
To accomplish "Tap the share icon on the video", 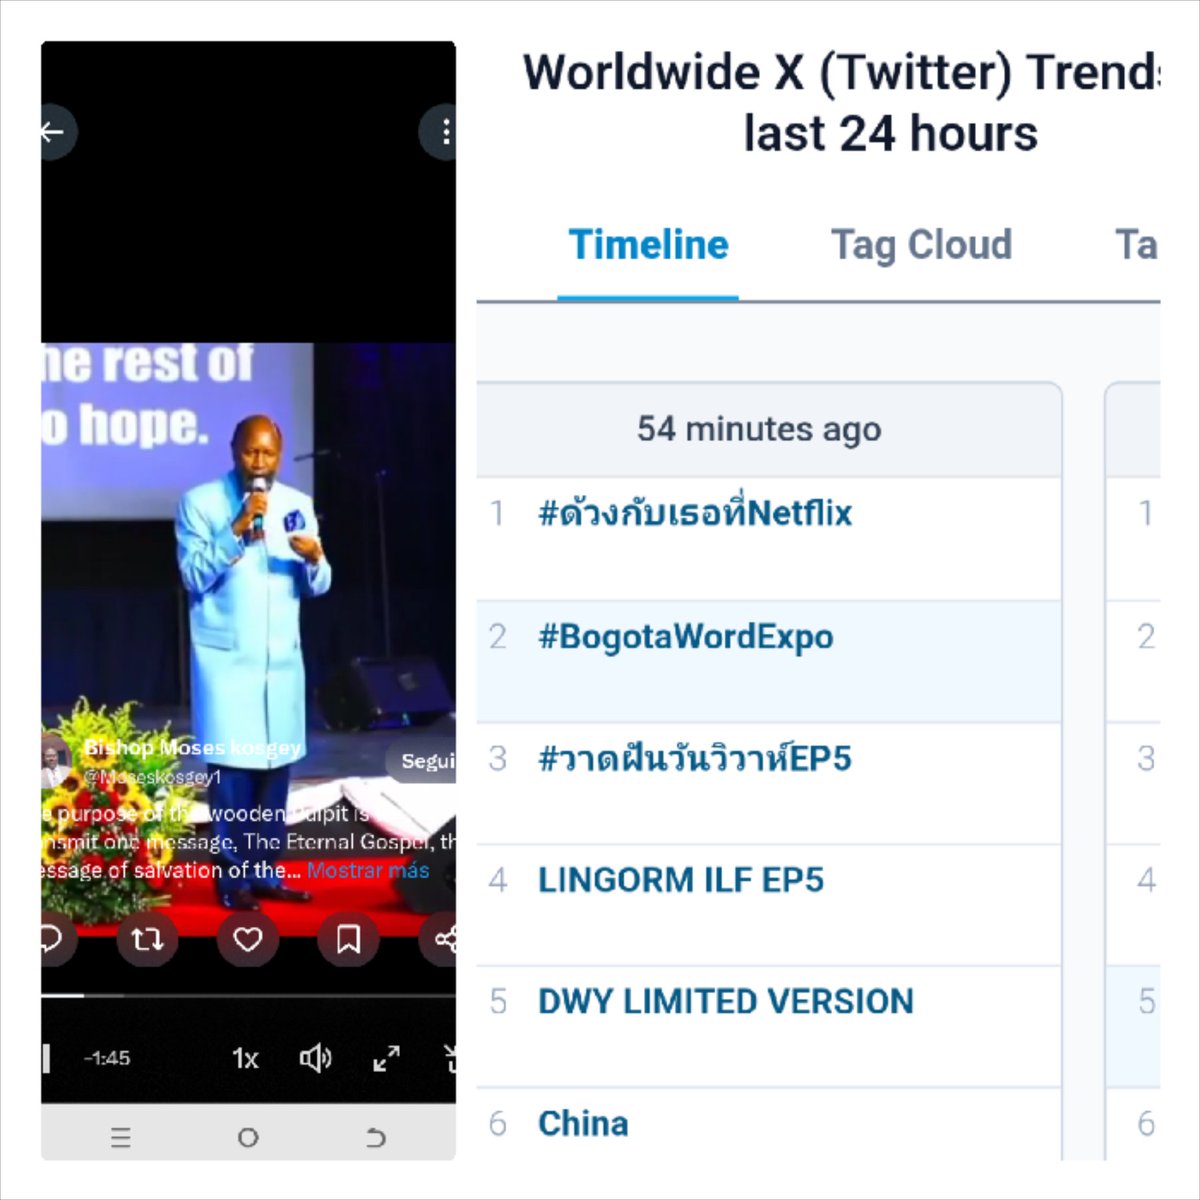I will pos(440,939).
